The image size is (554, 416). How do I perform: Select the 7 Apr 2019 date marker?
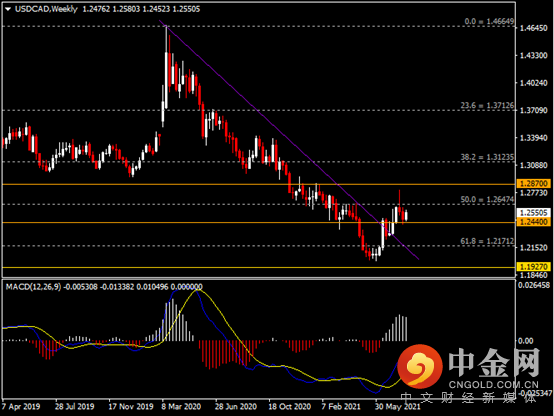(x=21, y=406)
